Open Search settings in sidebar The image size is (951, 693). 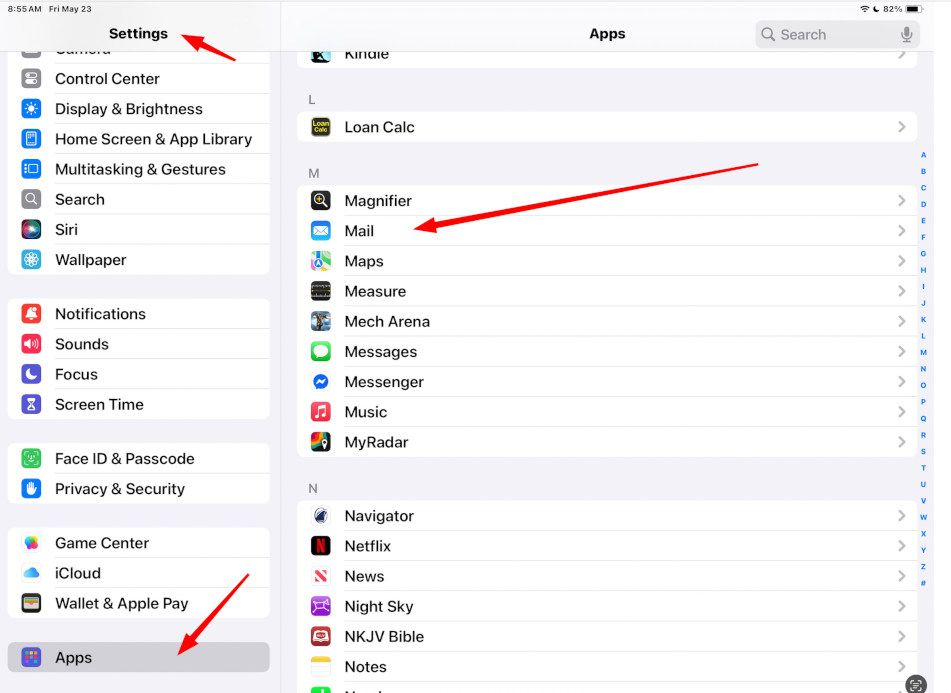pos(138,199)
